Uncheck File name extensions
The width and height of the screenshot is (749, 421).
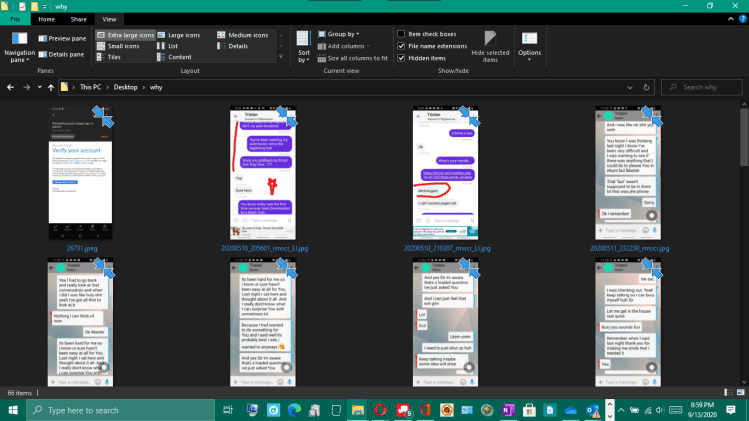coord(401,46)
